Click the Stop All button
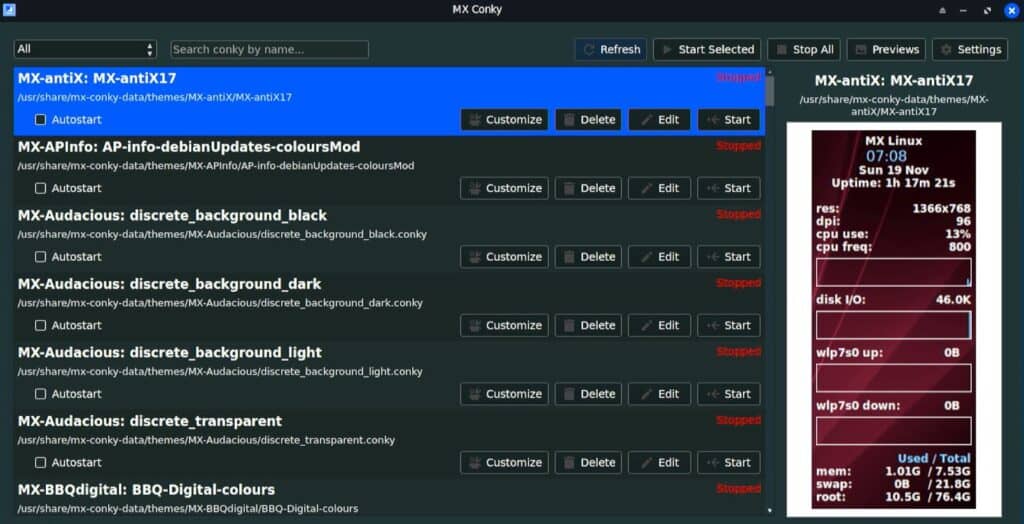The width and height of the screenshot is (1024, 524). click(x=805, y=50)
